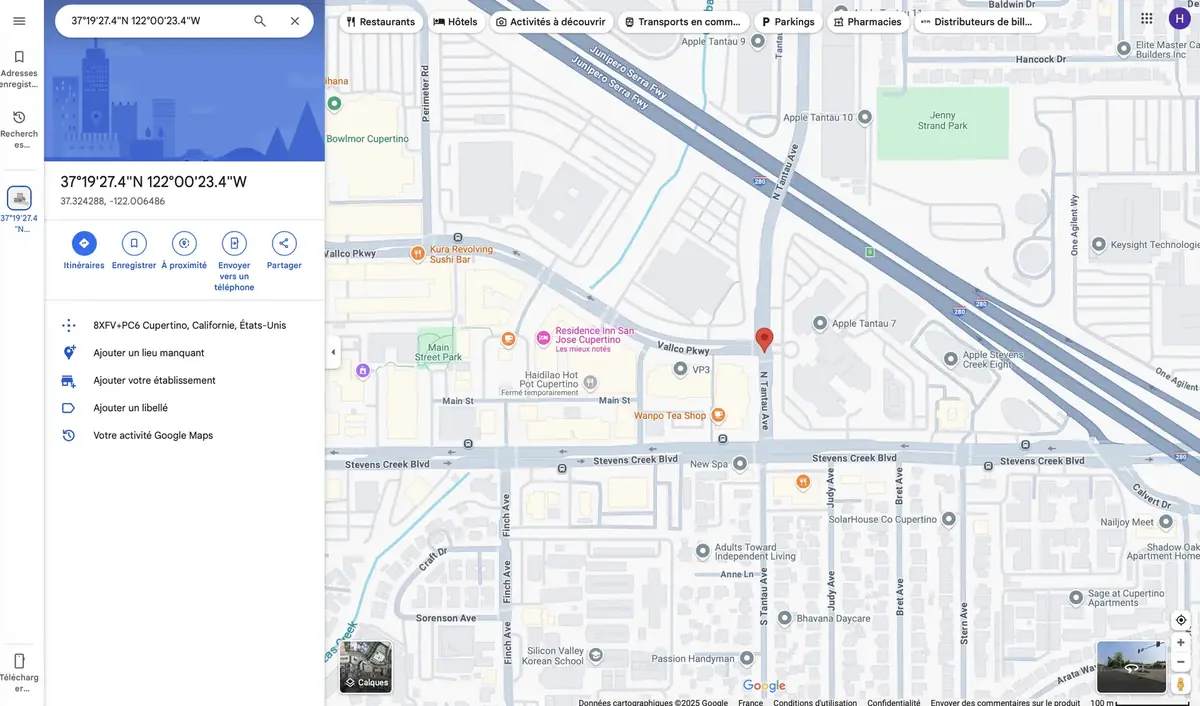The height and width of the screenshot is (706, 1200).
Task: Collapse the side panel arrow
Action: click(333, 352)
